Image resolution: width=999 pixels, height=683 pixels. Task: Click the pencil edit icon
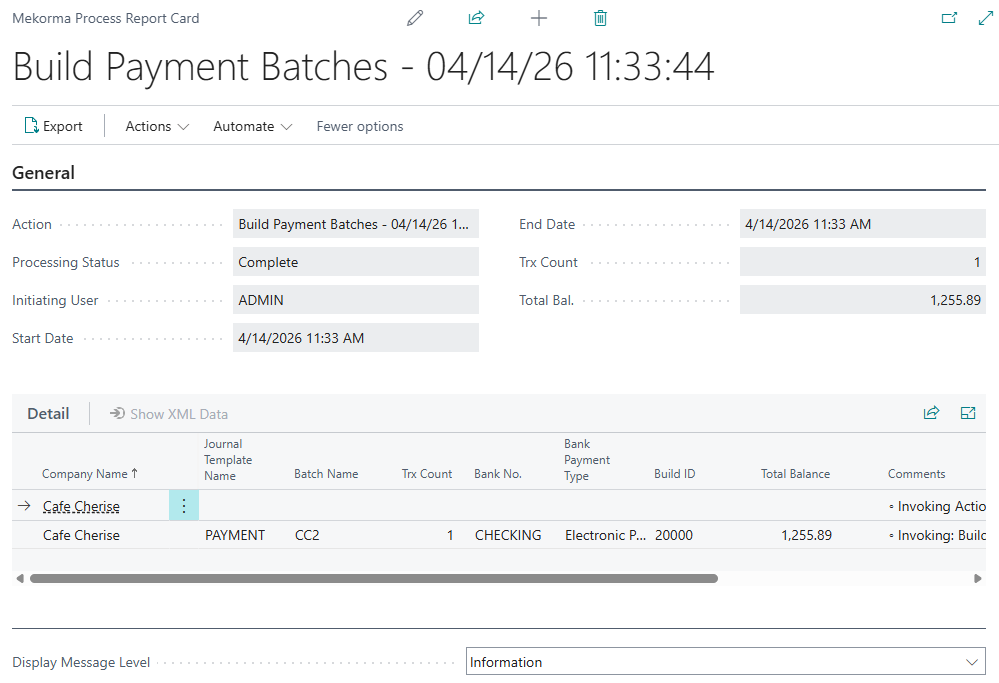[x=415, y=18]
